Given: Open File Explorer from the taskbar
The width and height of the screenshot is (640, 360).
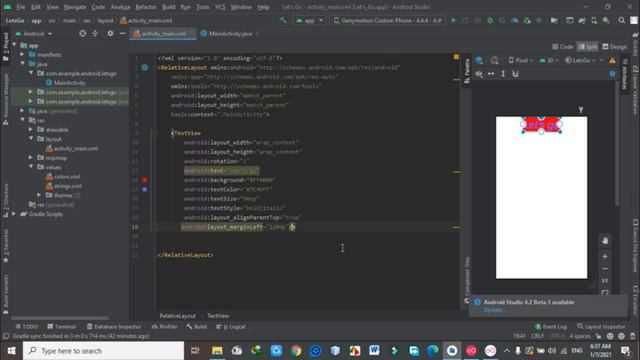Looking at the screenshot, I should pos(217,351).
